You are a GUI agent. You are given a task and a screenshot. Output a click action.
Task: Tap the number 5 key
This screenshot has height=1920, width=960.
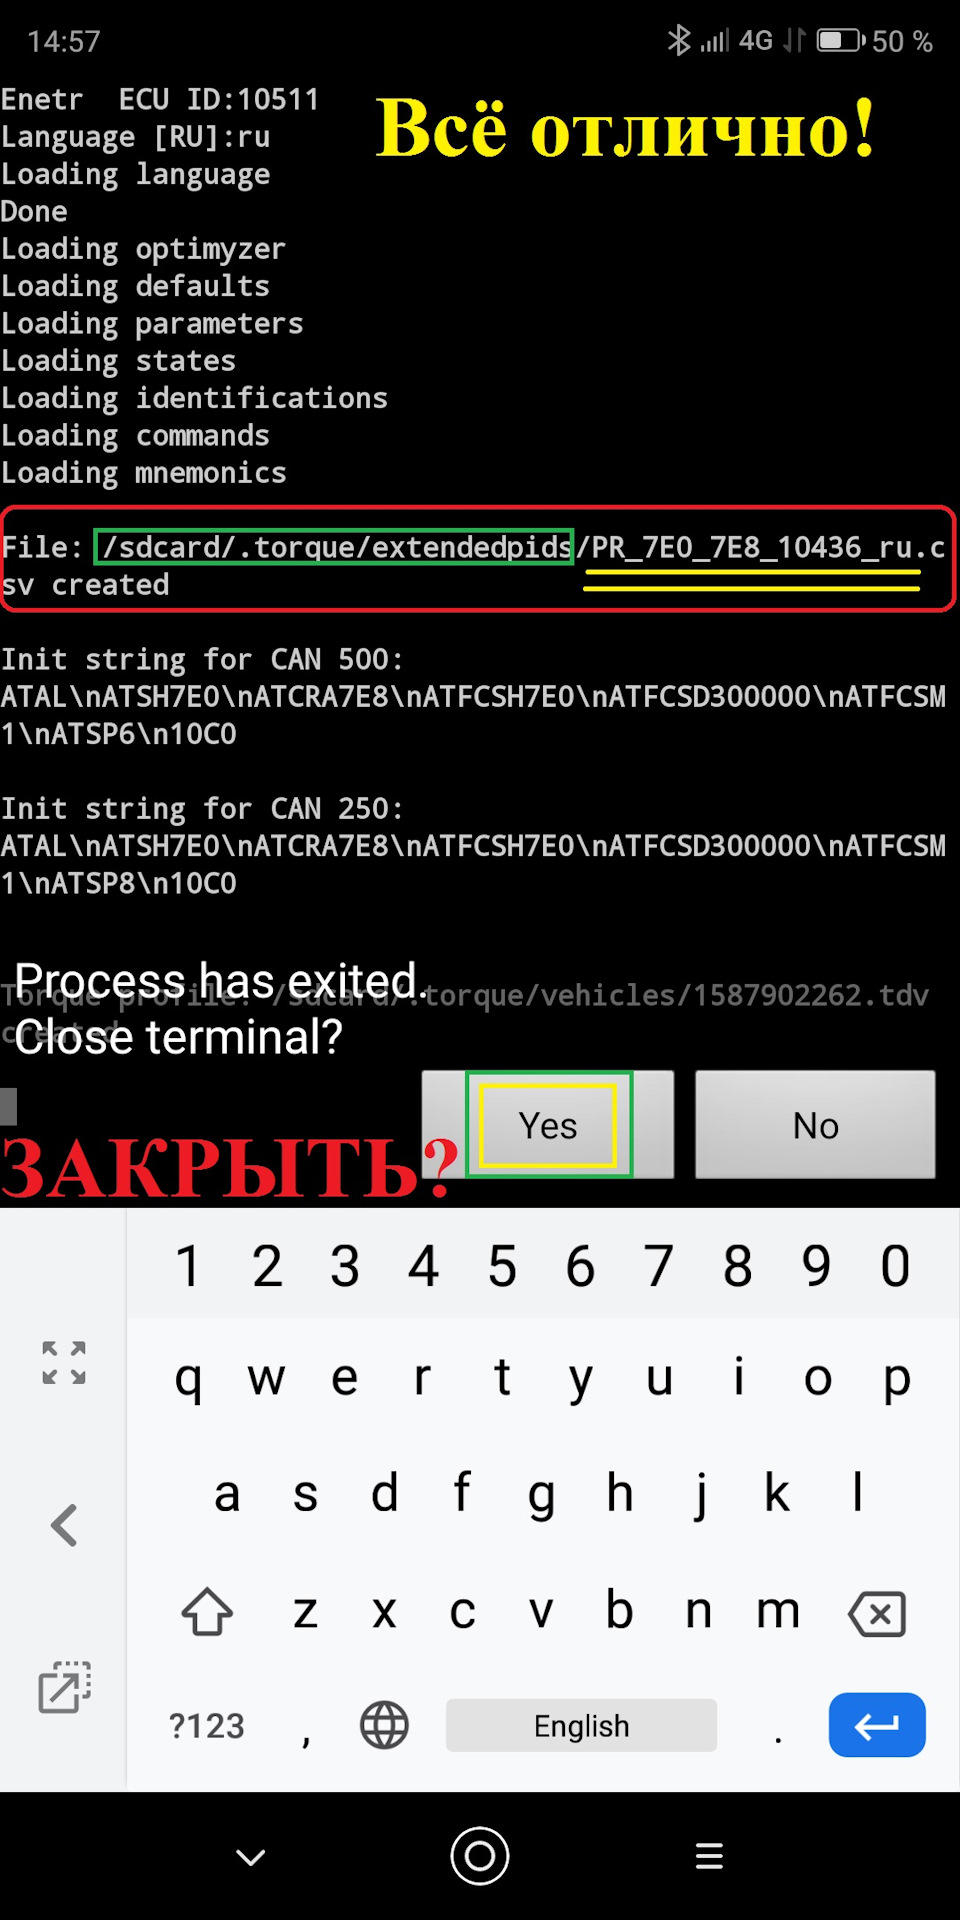(502, 1266)
